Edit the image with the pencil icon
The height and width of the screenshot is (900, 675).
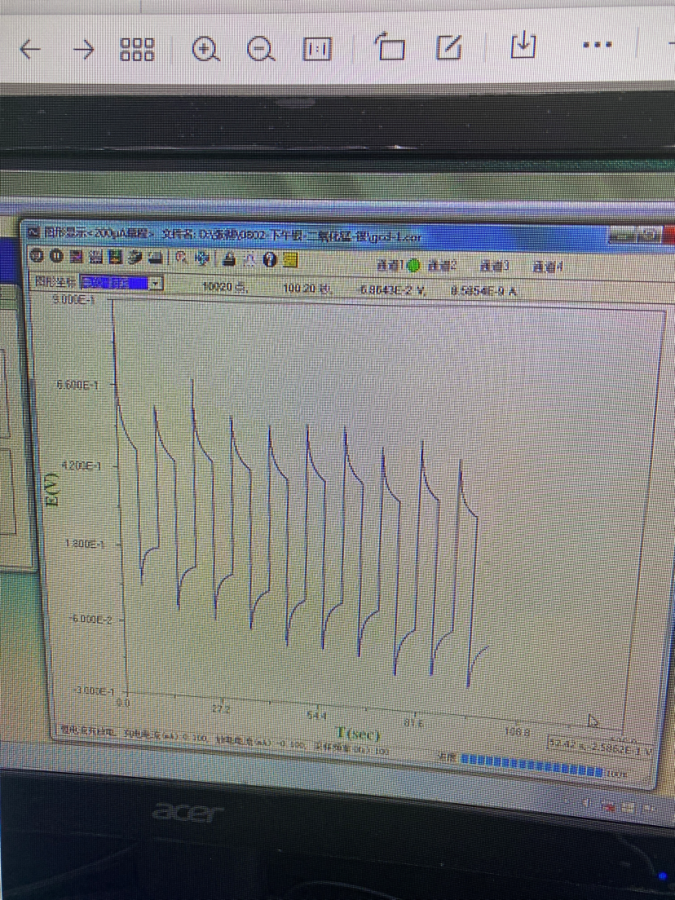coord(450,47)
